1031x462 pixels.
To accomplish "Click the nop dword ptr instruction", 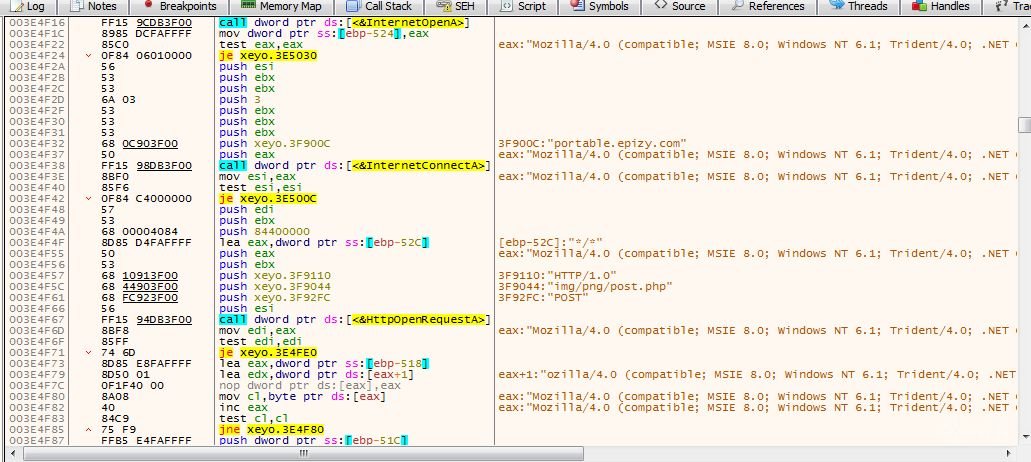I will (x=310, y=385).
